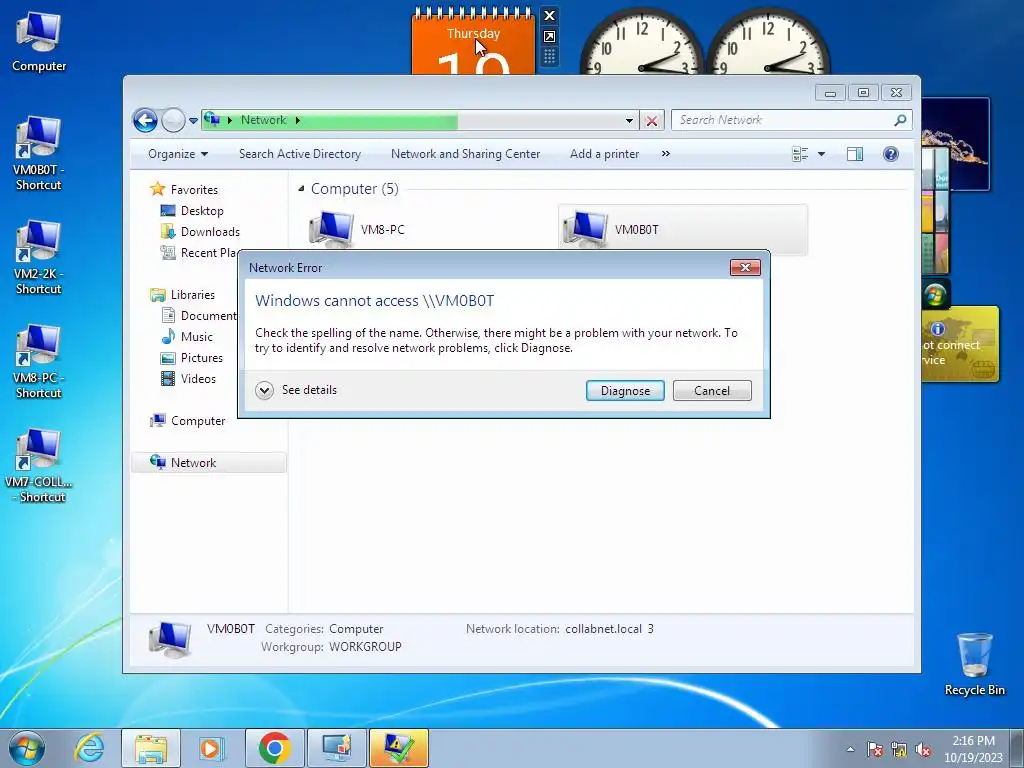
Task: Open the view options dropdown arrow
Action: 822,154
